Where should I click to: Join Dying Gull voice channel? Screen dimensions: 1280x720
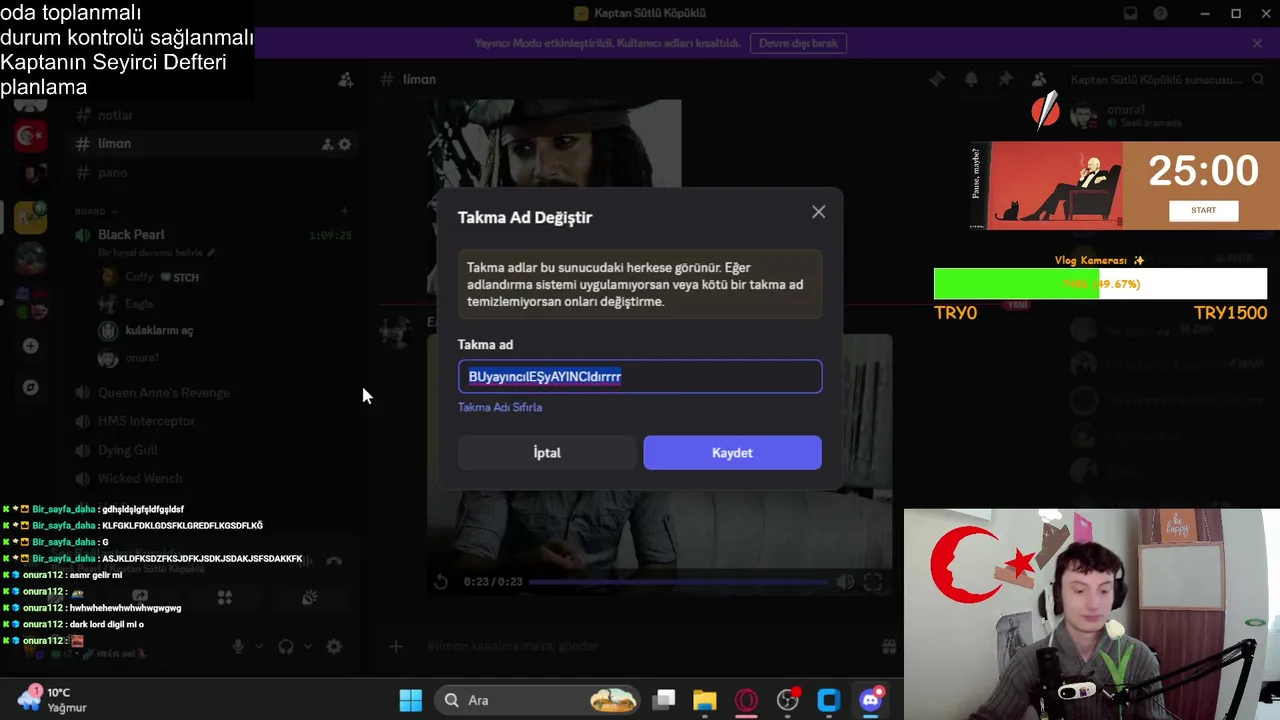click(212, 450)
